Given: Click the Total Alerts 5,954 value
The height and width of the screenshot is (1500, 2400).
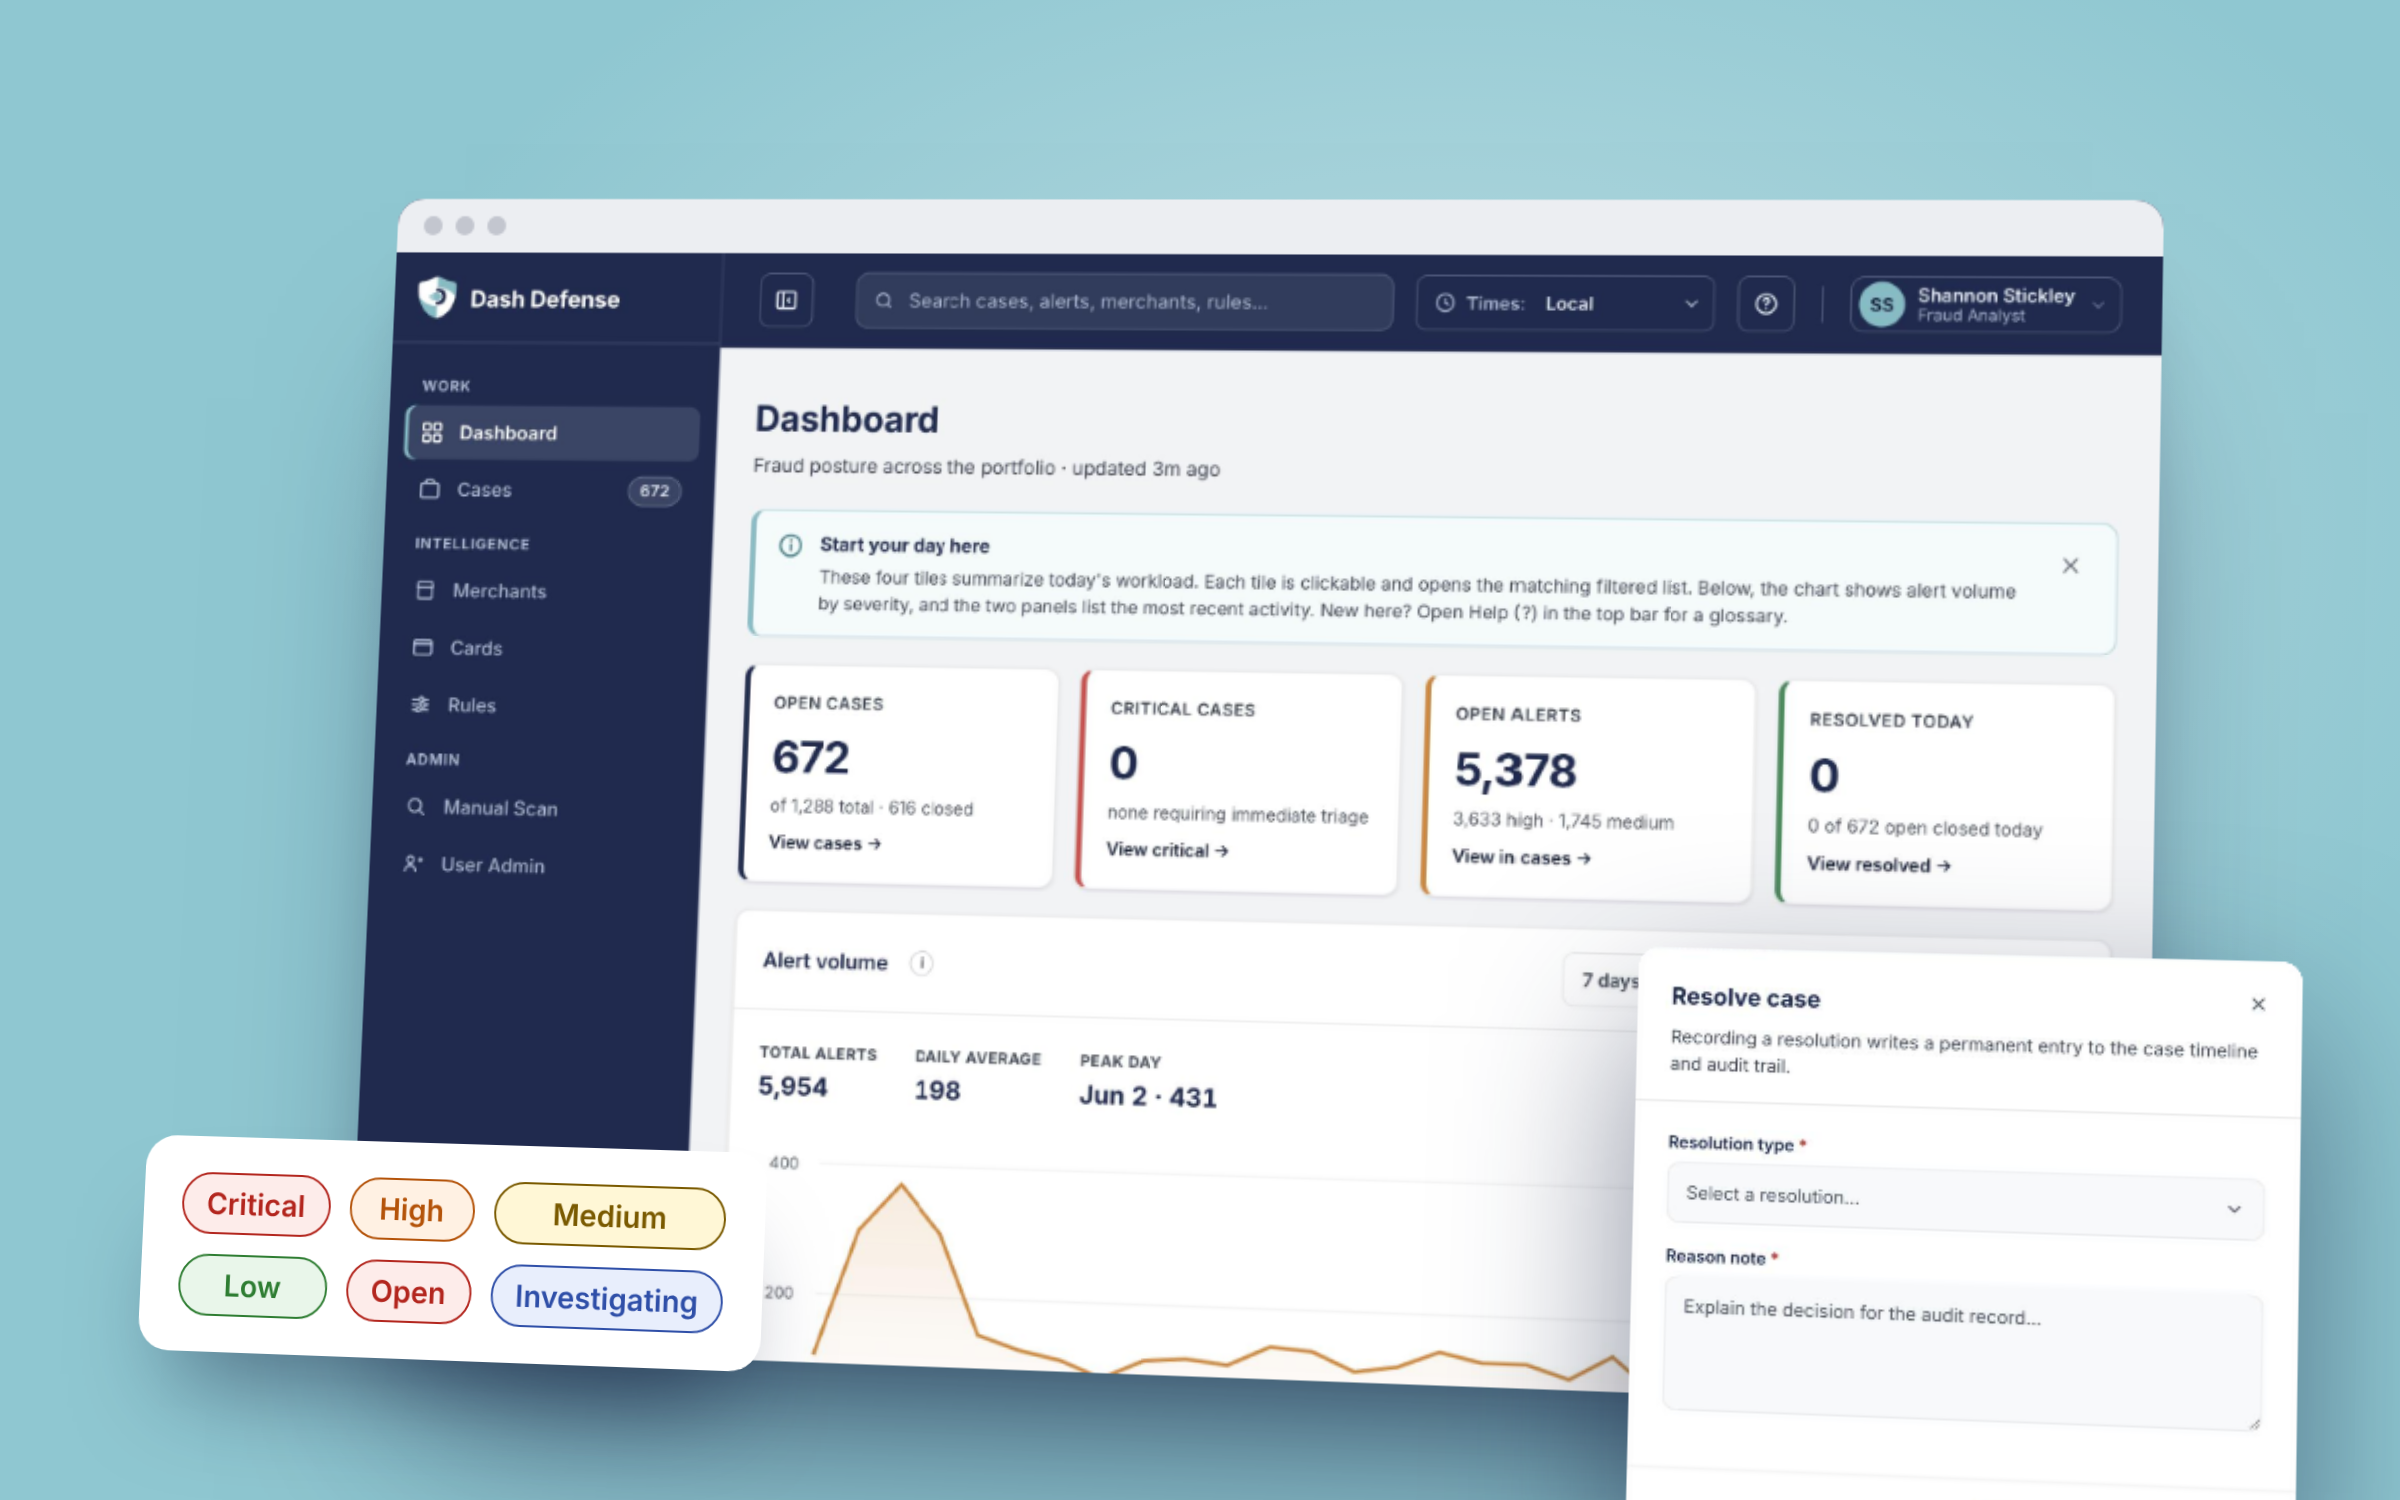Looking at the screenshot, I should click(792, 1086).
